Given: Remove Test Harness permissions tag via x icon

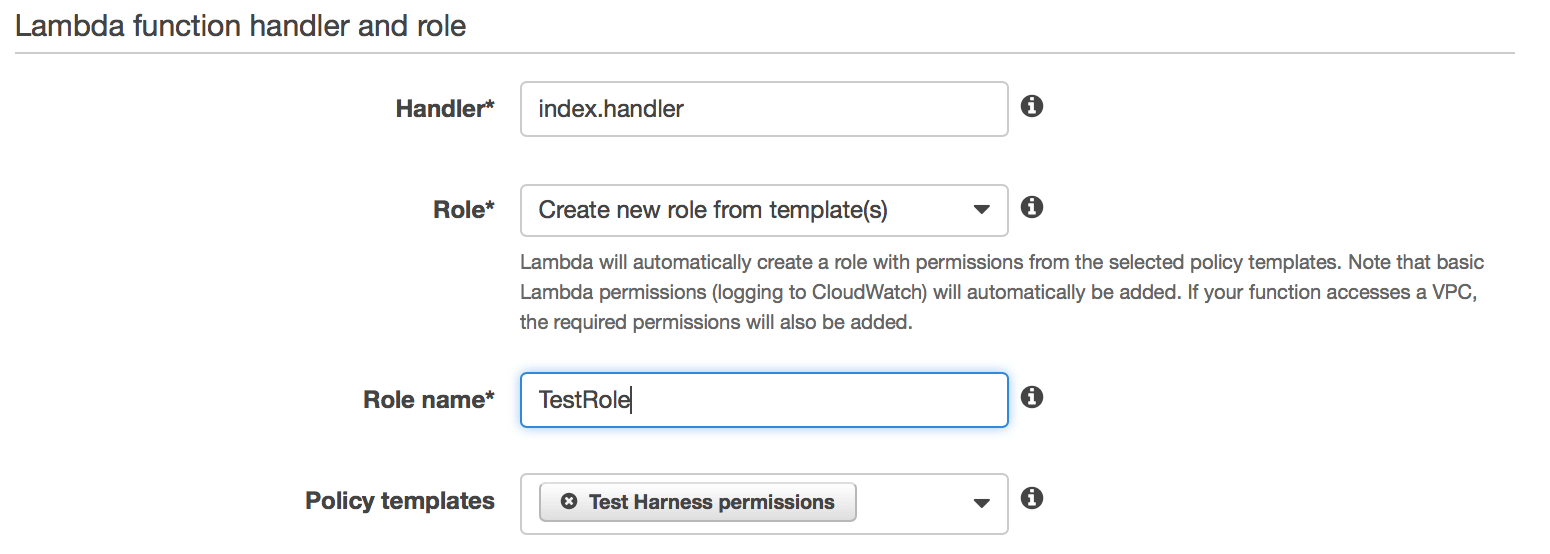Looking at the screenshot, I should click(569, 502).
